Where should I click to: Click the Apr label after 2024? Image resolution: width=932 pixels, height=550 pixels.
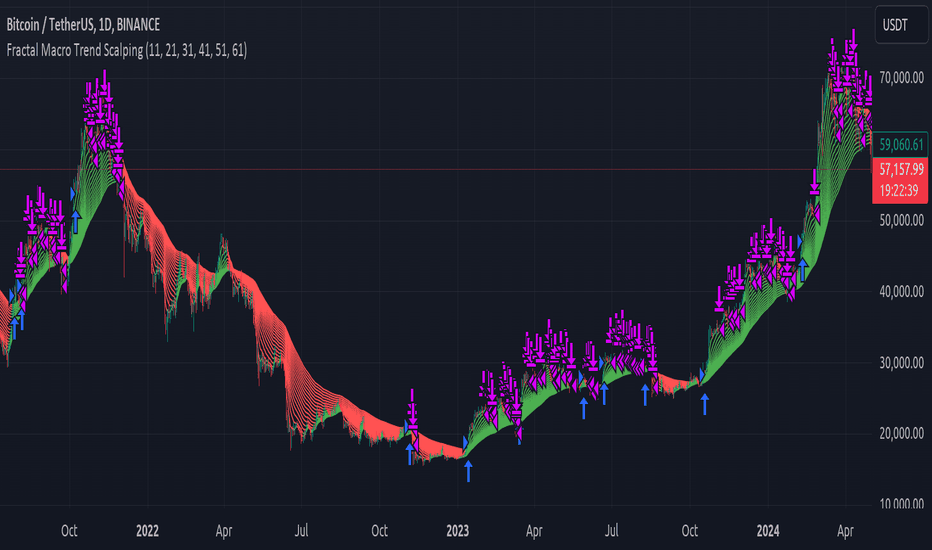click(845, 530)
